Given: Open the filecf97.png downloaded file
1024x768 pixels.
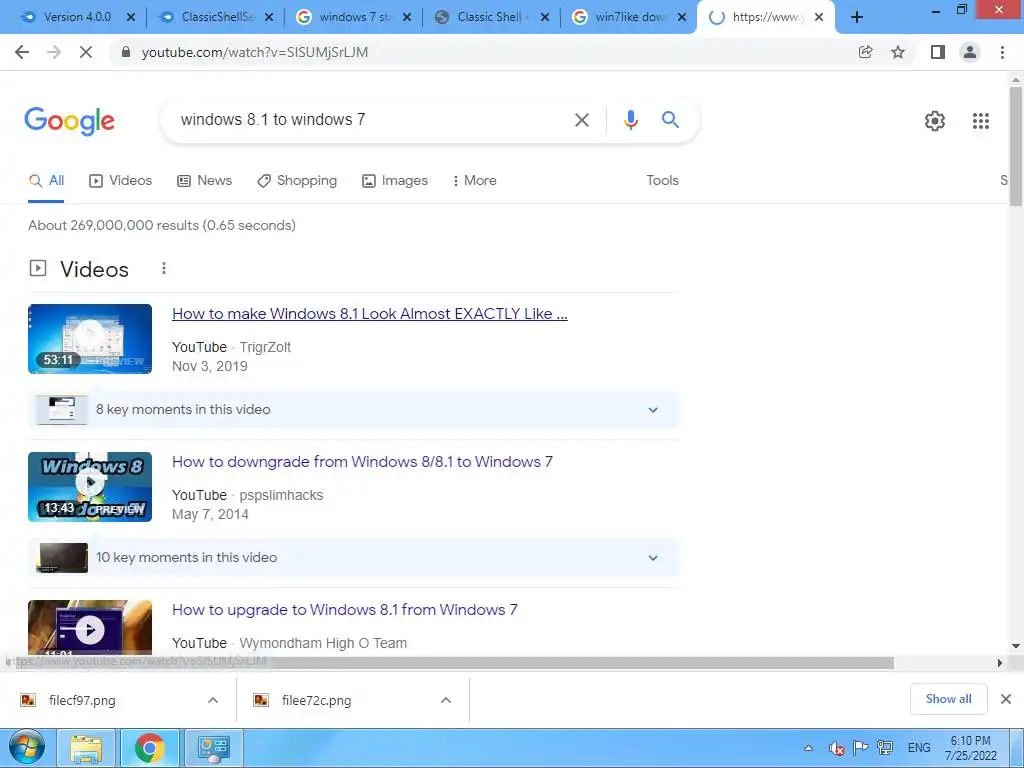Looking at the screenshot, I should [x=82, y=701].
